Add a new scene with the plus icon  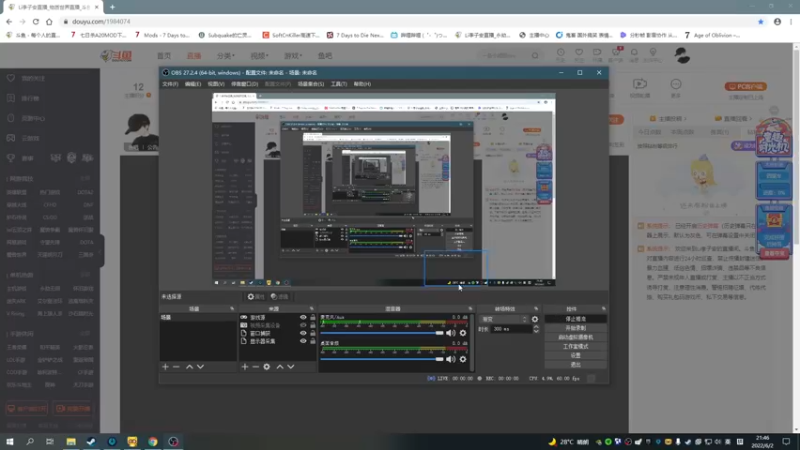165,367
